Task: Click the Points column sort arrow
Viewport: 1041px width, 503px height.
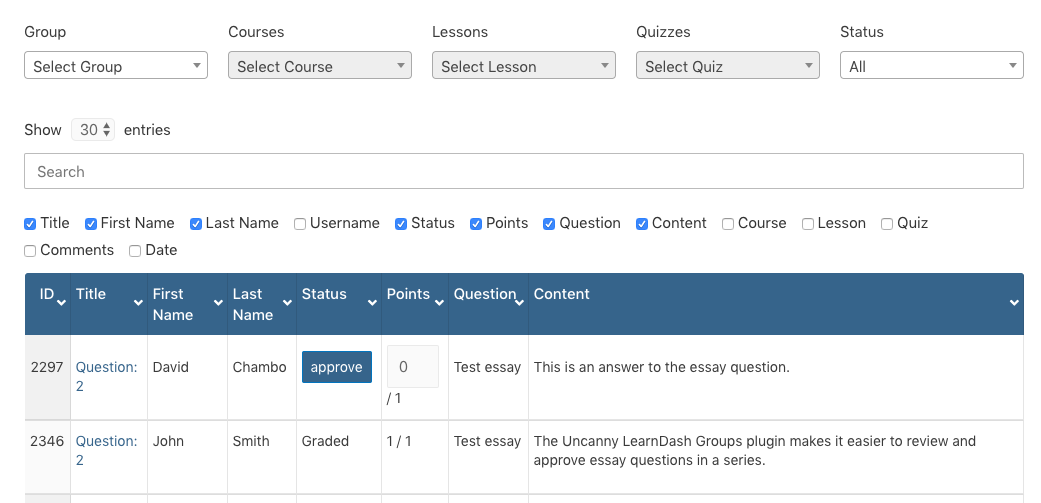Action: pos(440,302)
